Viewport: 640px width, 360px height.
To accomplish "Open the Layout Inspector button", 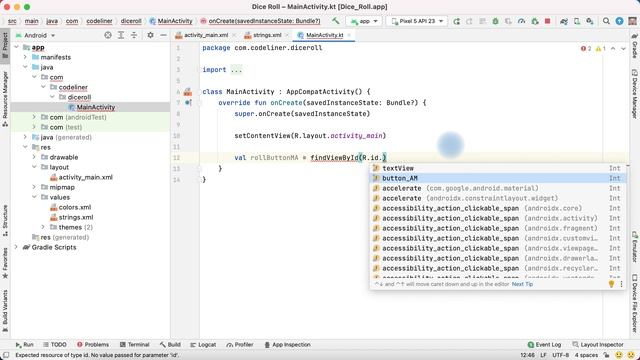I will [x=598, y=344].
